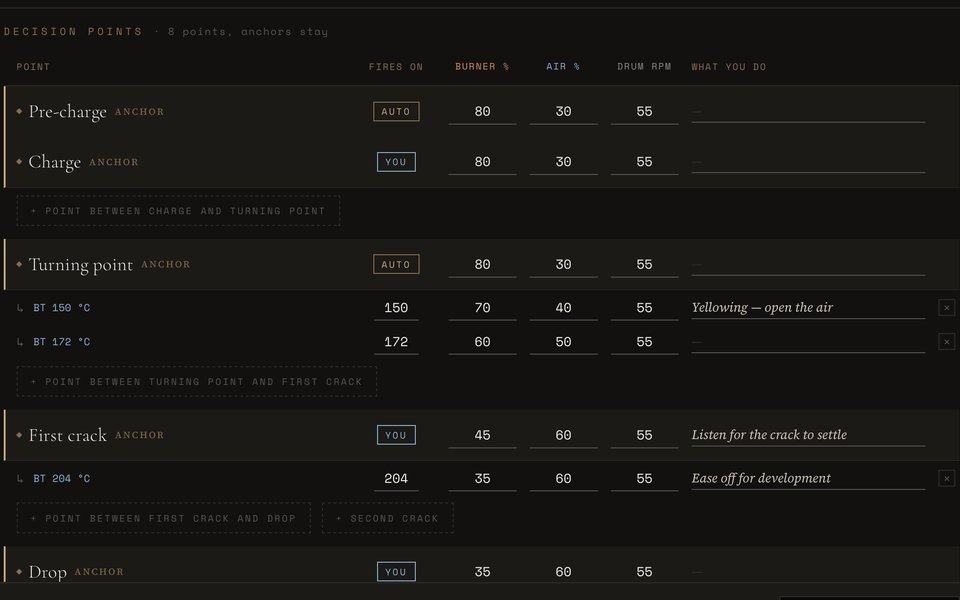
Task: Click the 'AIR %' column header
Action: tap(563, 67)
